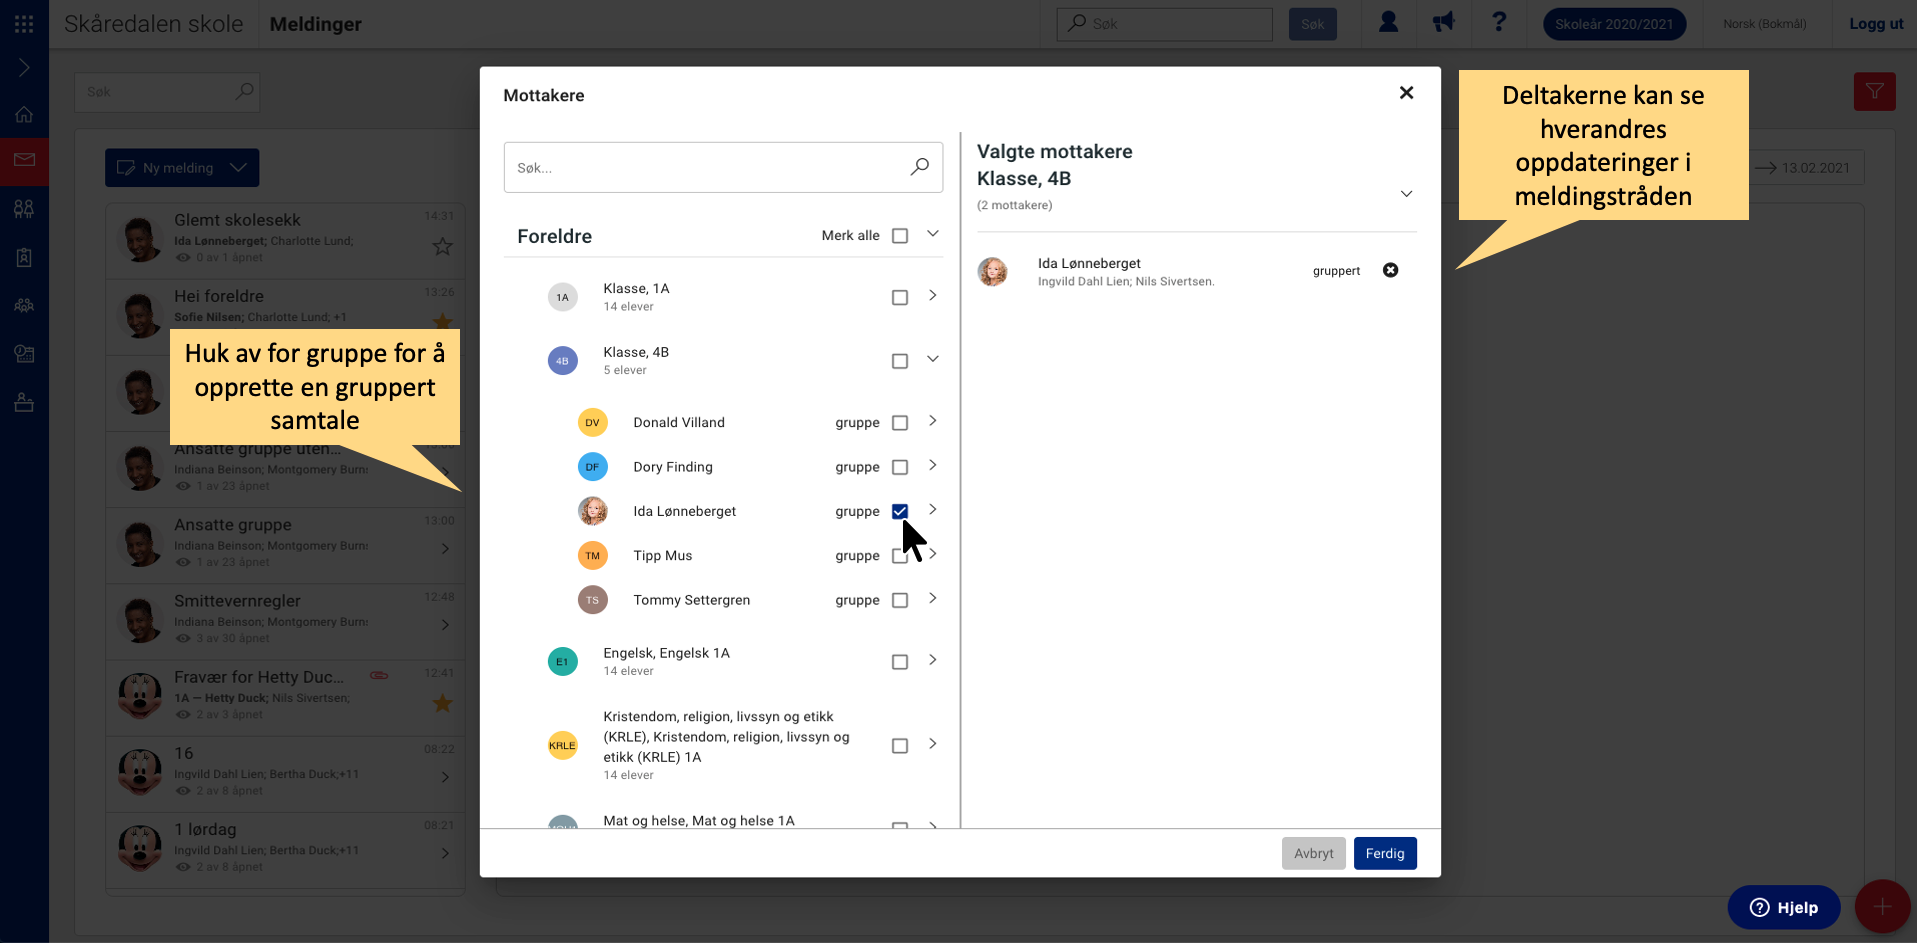
Task: Open the announcements megaphone icon
Action: point(1443,22)
